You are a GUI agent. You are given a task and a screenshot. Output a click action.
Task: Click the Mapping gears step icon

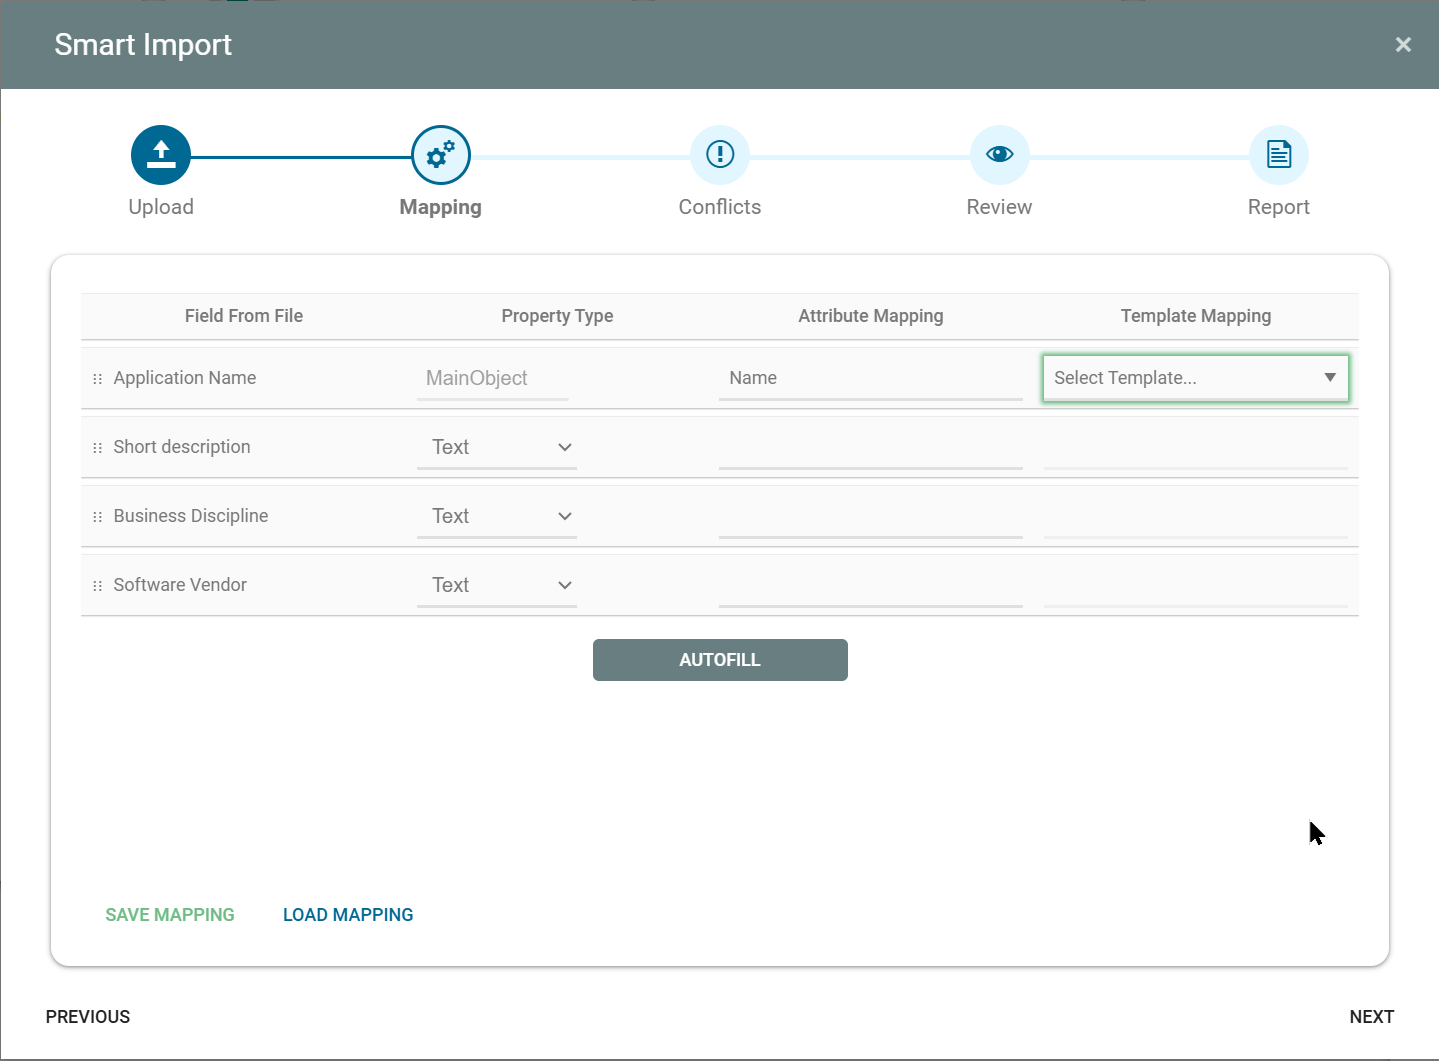(441, 155)
